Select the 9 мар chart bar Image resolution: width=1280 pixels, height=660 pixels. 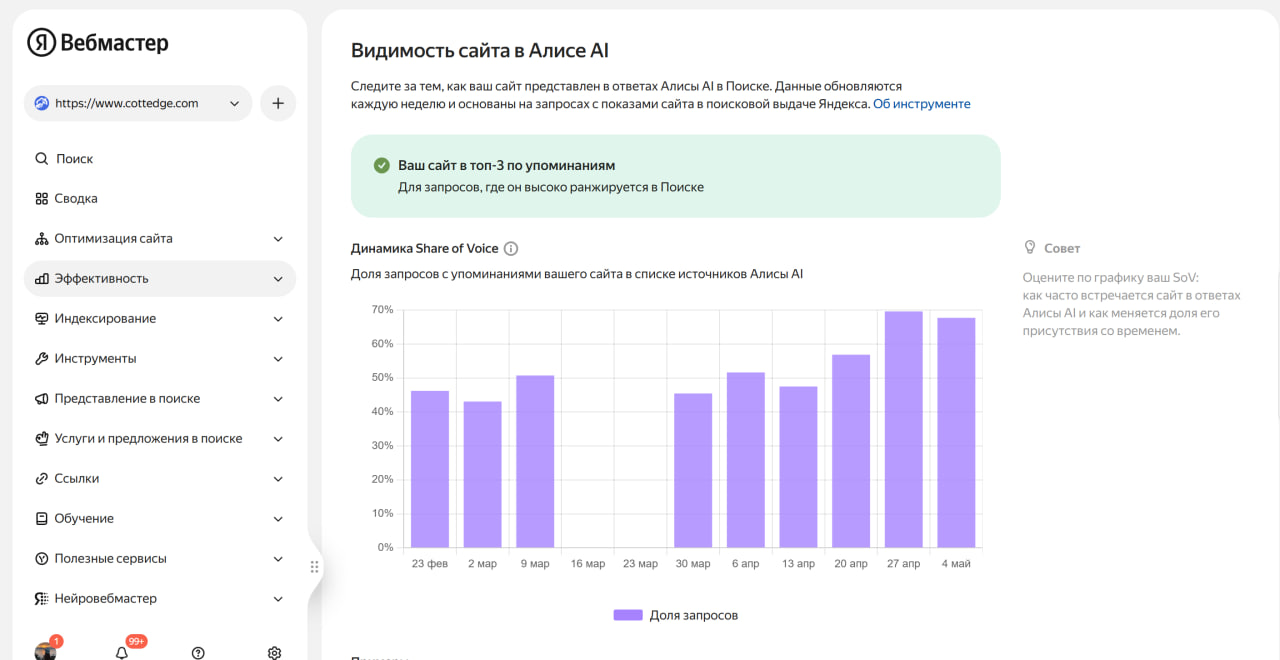[535, 461]
